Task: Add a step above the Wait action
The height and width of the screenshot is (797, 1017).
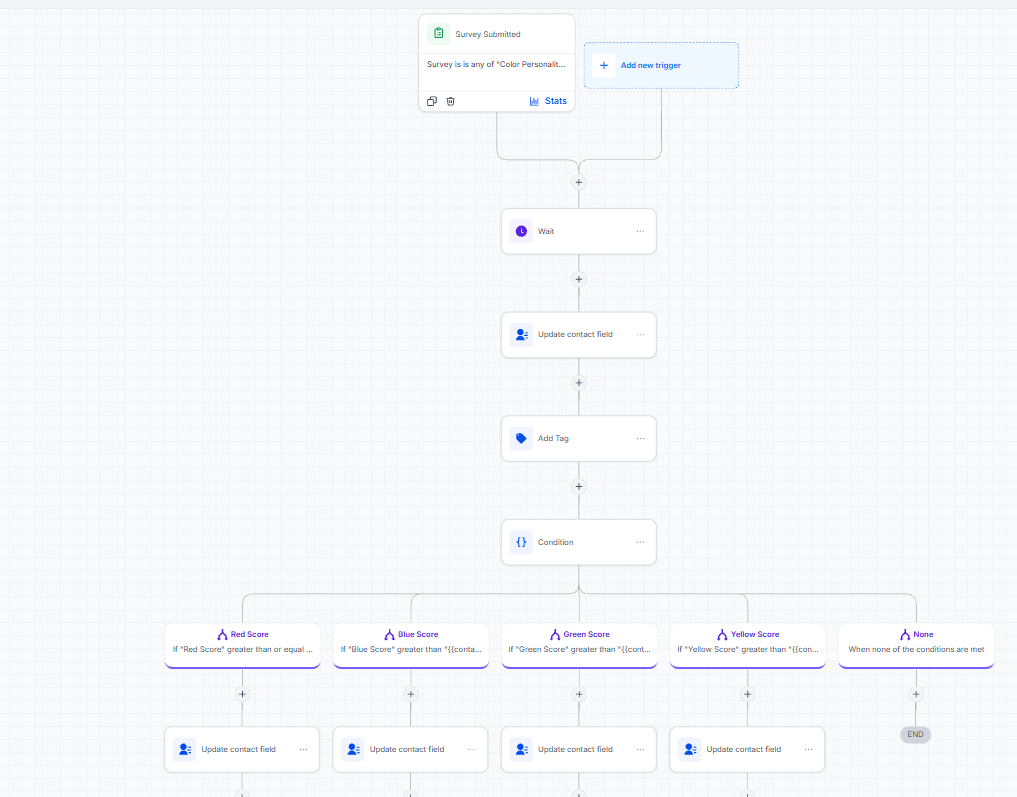Action: [579, 182]
